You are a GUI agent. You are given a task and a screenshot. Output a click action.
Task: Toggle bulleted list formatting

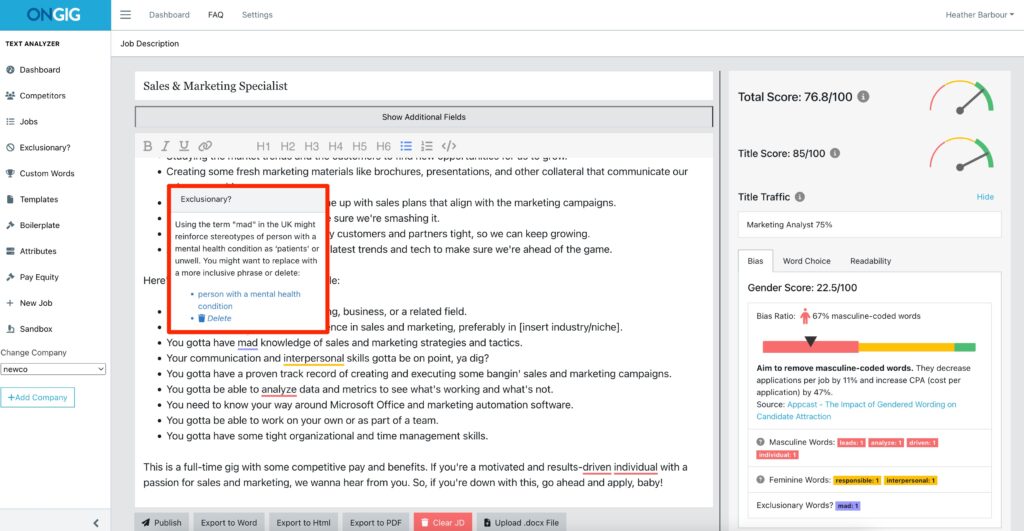[406, 146]
